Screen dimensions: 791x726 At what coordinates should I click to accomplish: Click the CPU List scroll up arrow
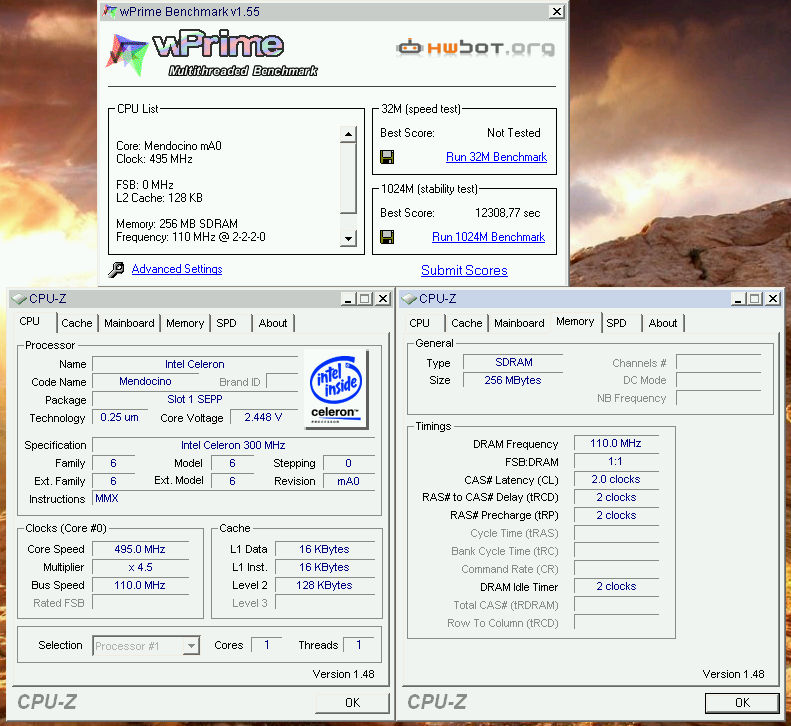click(x=348, y=134)
